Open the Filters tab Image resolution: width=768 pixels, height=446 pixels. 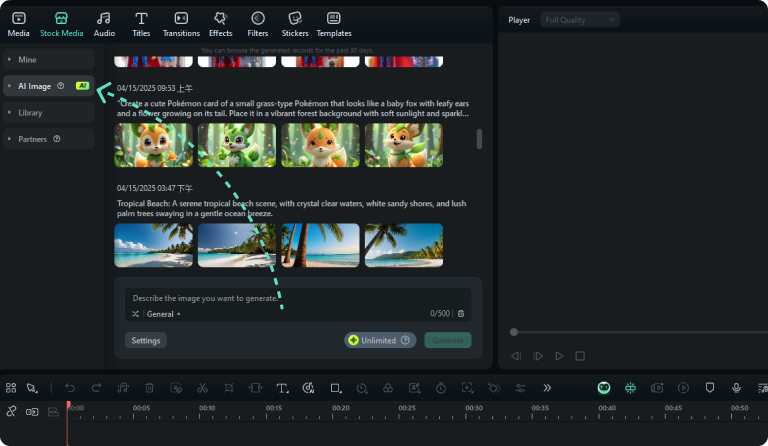pos(258,24)
